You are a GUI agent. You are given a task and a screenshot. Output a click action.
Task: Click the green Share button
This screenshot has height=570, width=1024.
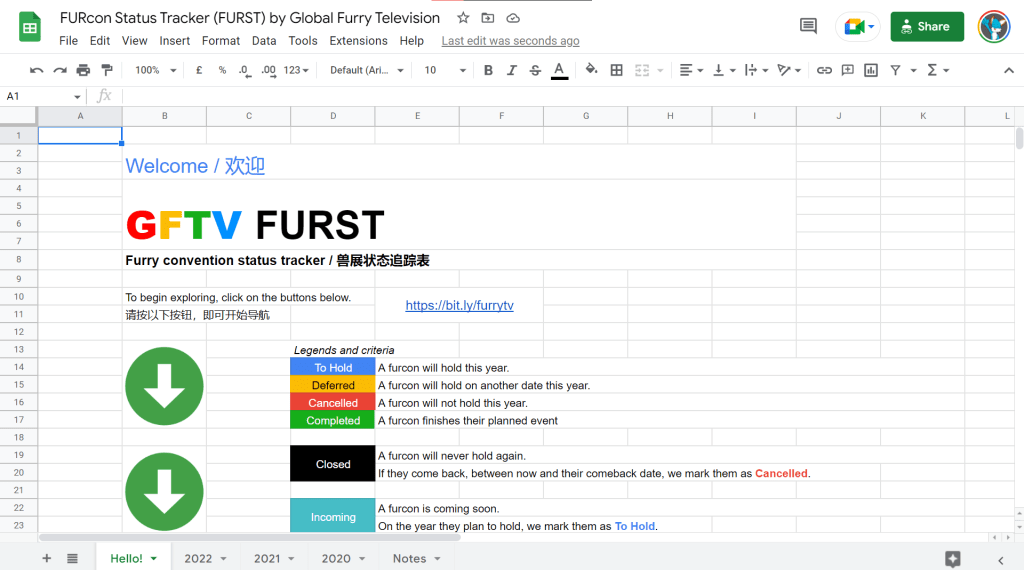pyautogui.click(x=927, y=27)
